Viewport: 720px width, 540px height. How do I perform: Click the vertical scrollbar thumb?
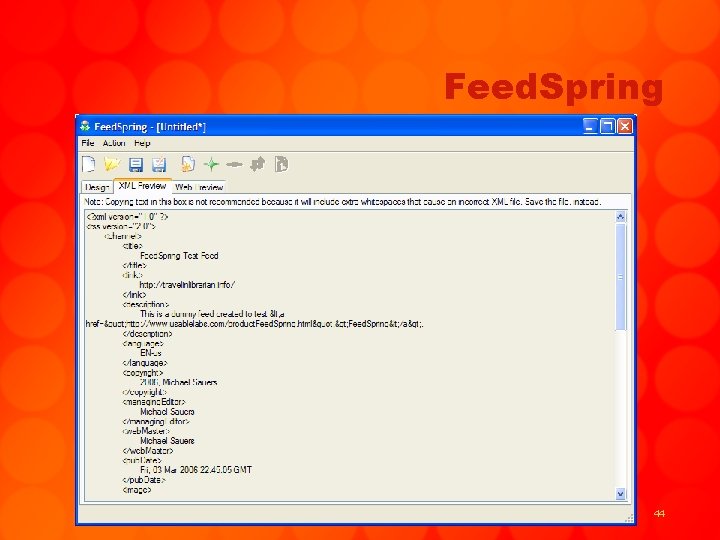tap(620, 276)
